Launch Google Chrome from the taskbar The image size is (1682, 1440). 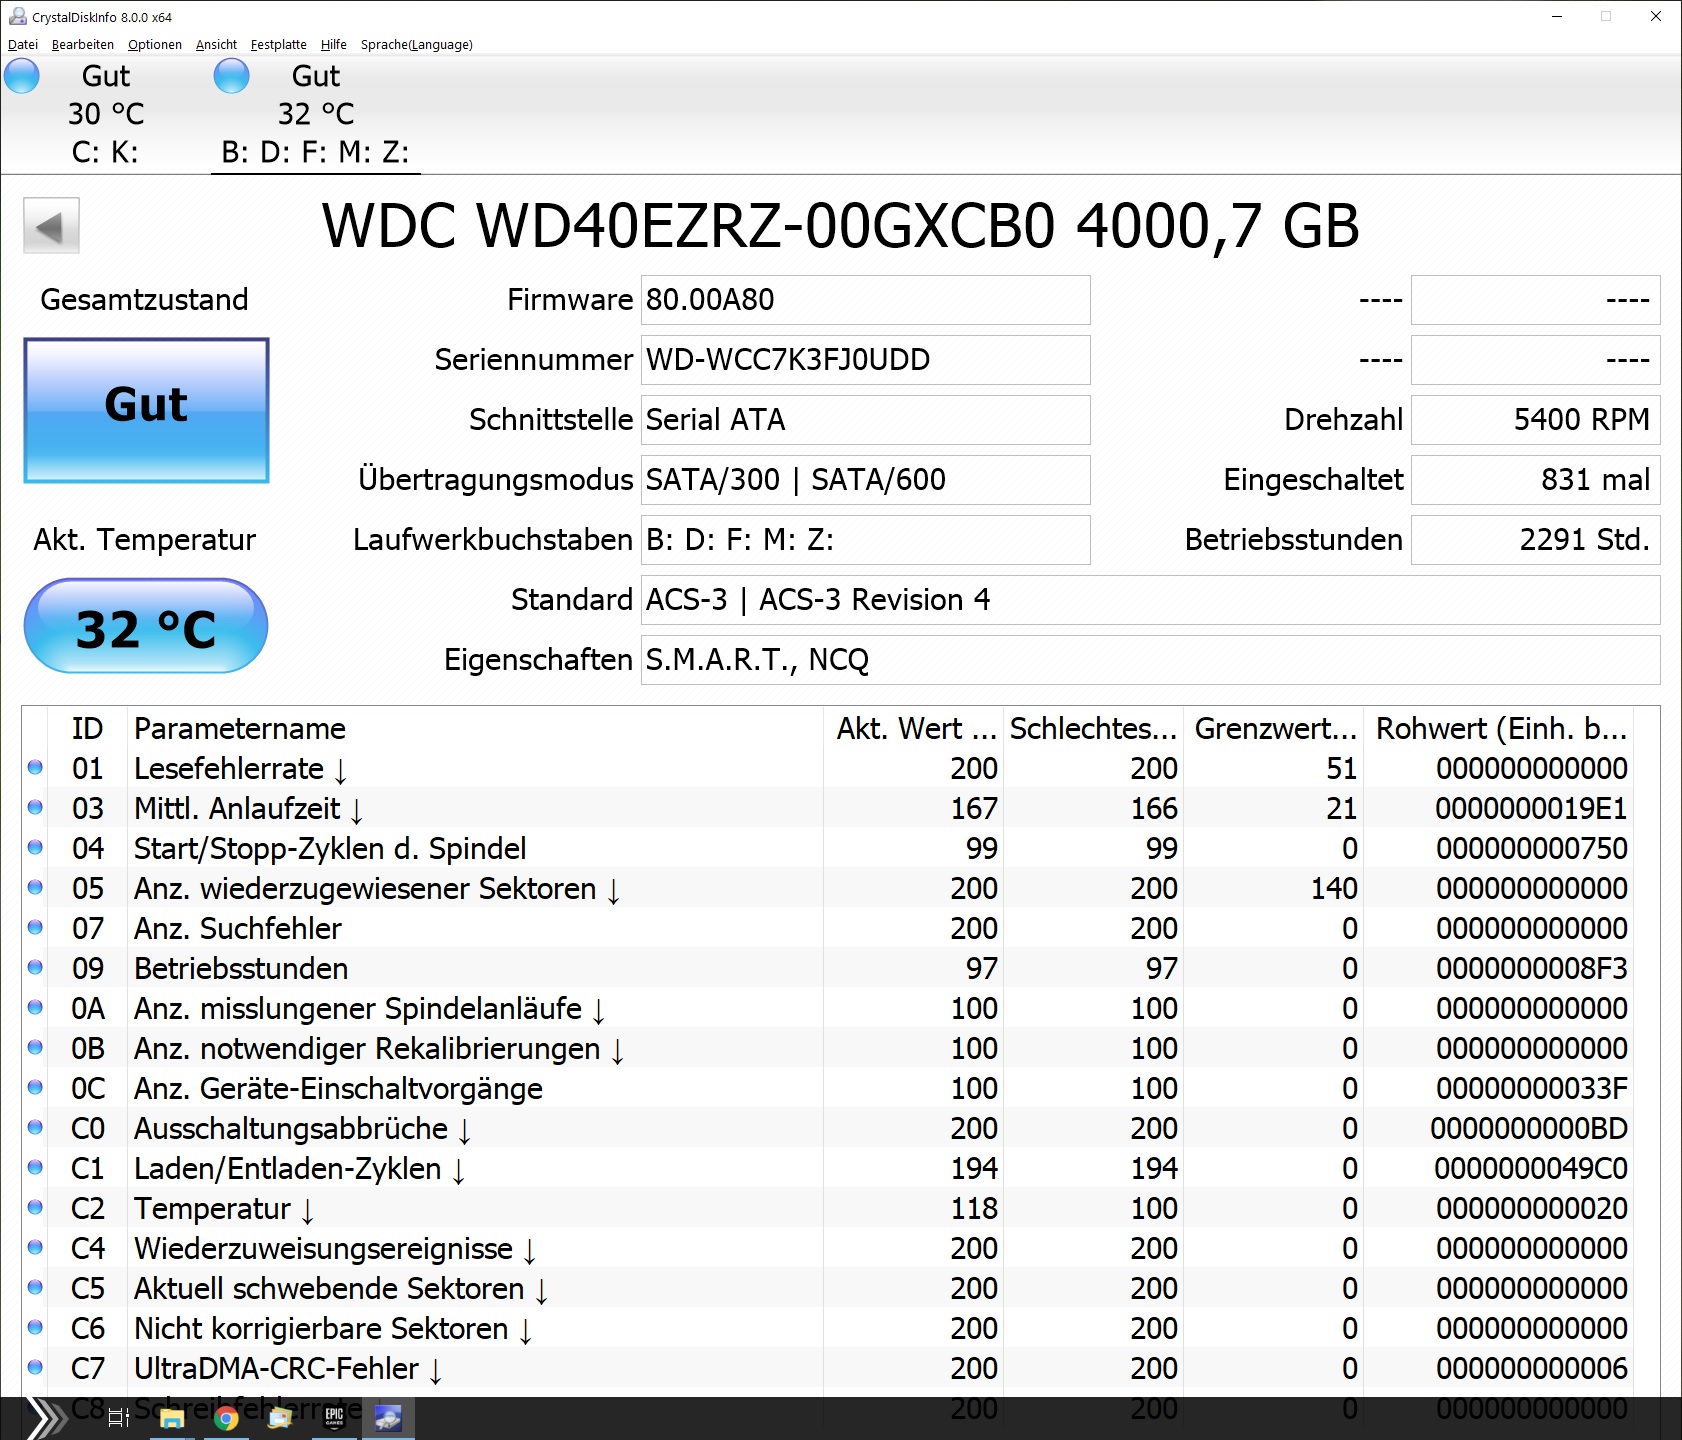coord(226,1418)
